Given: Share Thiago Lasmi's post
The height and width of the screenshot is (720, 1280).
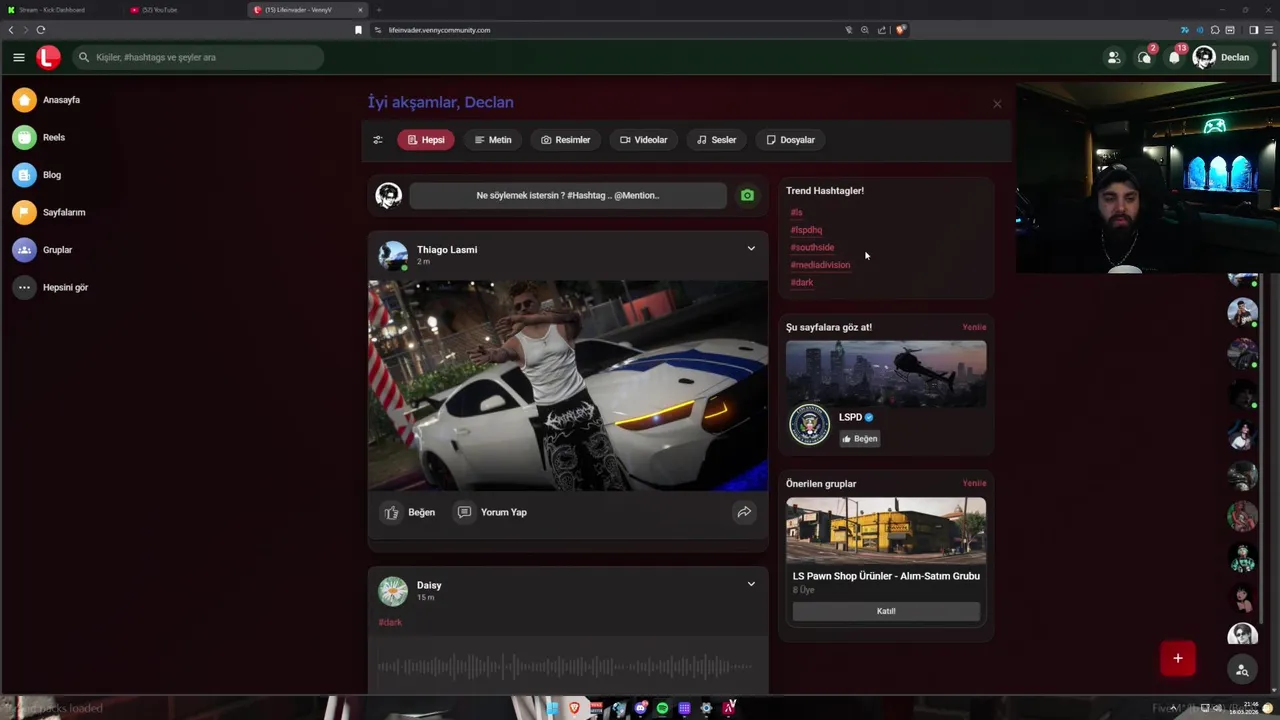Looking at the screenshot, I should (744, 512).
